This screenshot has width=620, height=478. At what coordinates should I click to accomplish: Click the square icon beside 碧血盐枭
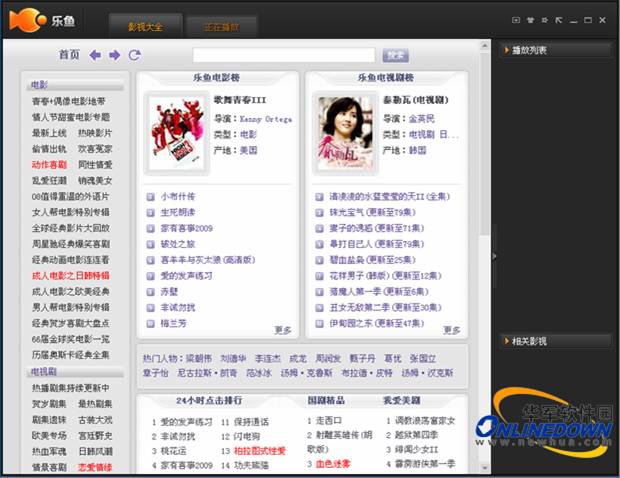click(x=319, y=260)
